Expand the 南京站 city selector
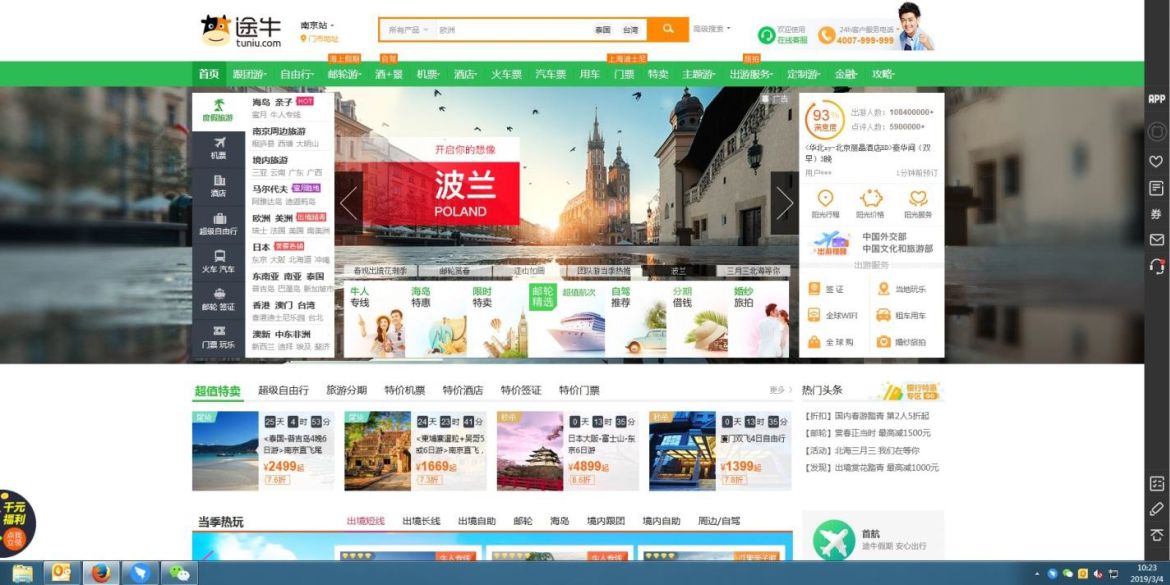Image resolution: width=1170 pixels, height=585 pixels. pyautogui.click(x=318, y=25)
